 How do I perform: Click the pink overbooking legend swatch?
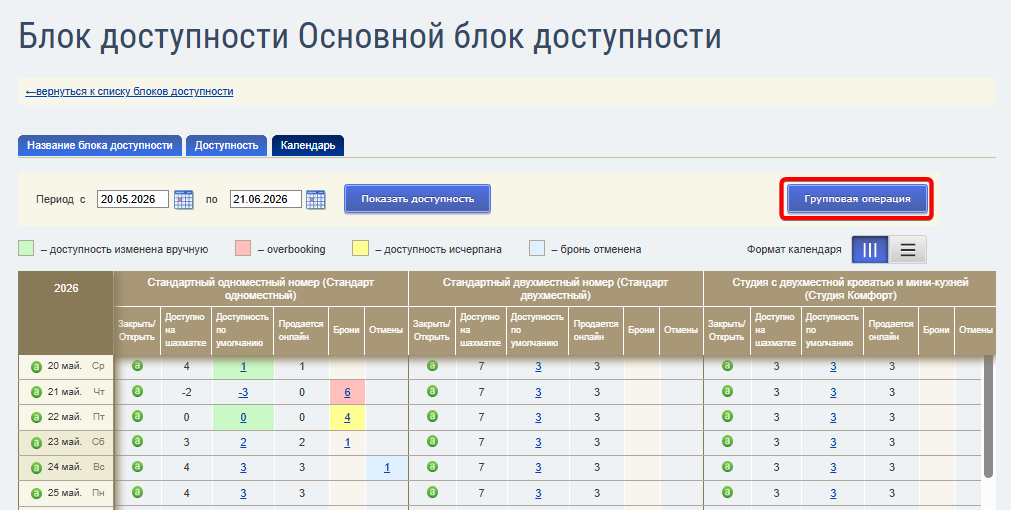click(242, 249)
